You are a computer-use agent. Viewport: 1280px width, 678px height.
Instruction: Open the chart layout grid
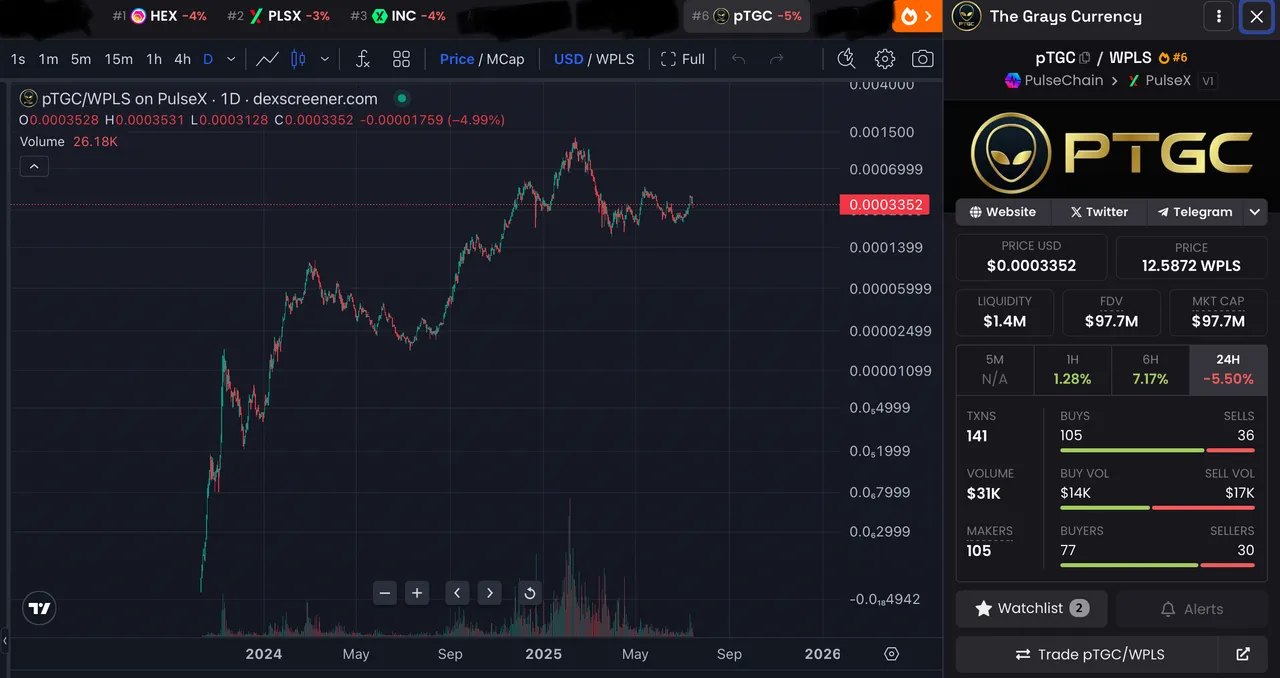point(401,59)
